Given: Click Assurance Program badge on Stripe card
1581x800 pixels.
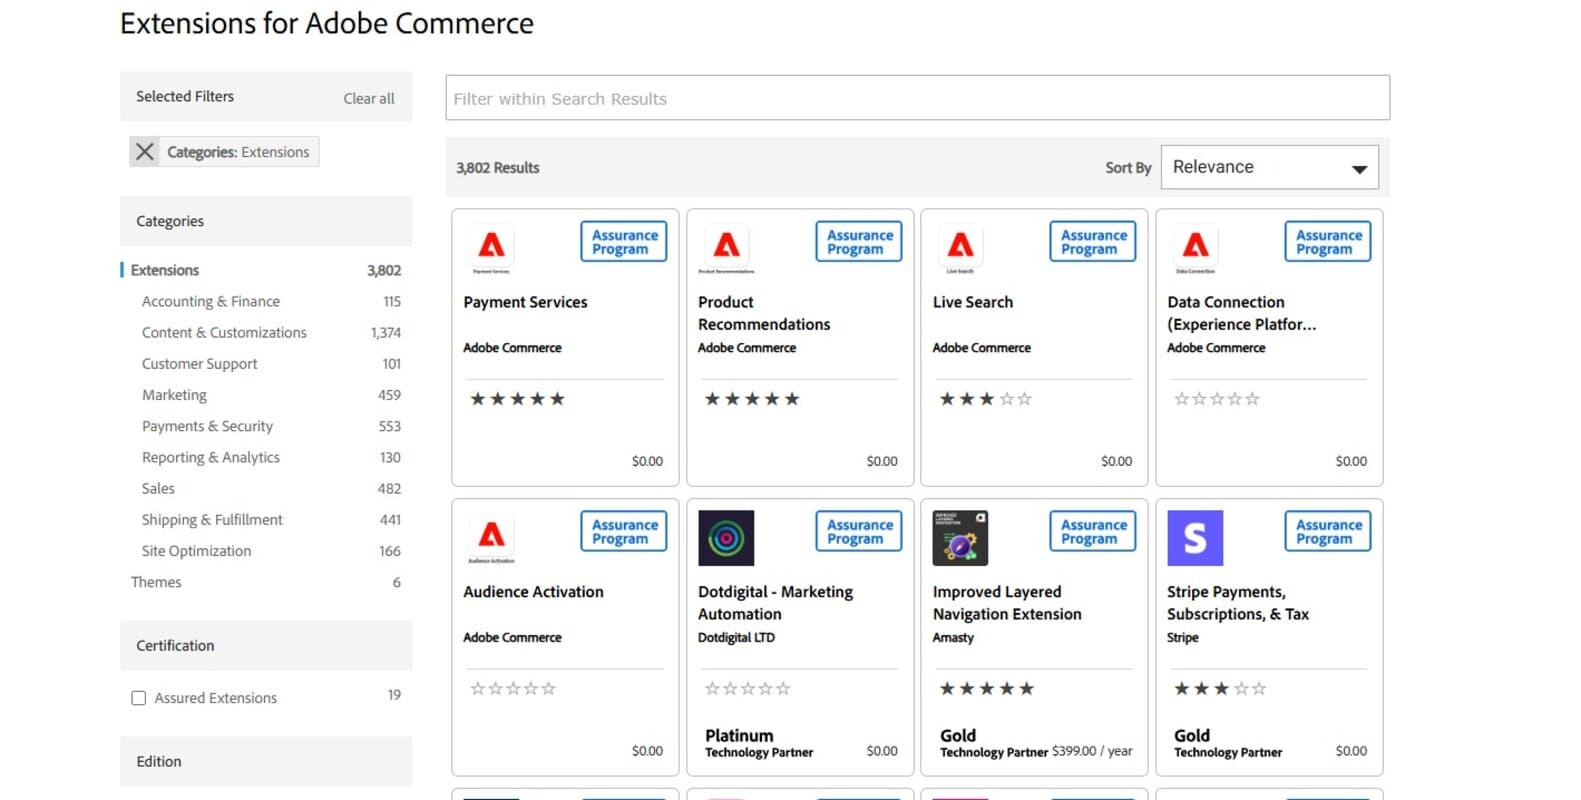Looking at the screenshot, I should 1328,531.
